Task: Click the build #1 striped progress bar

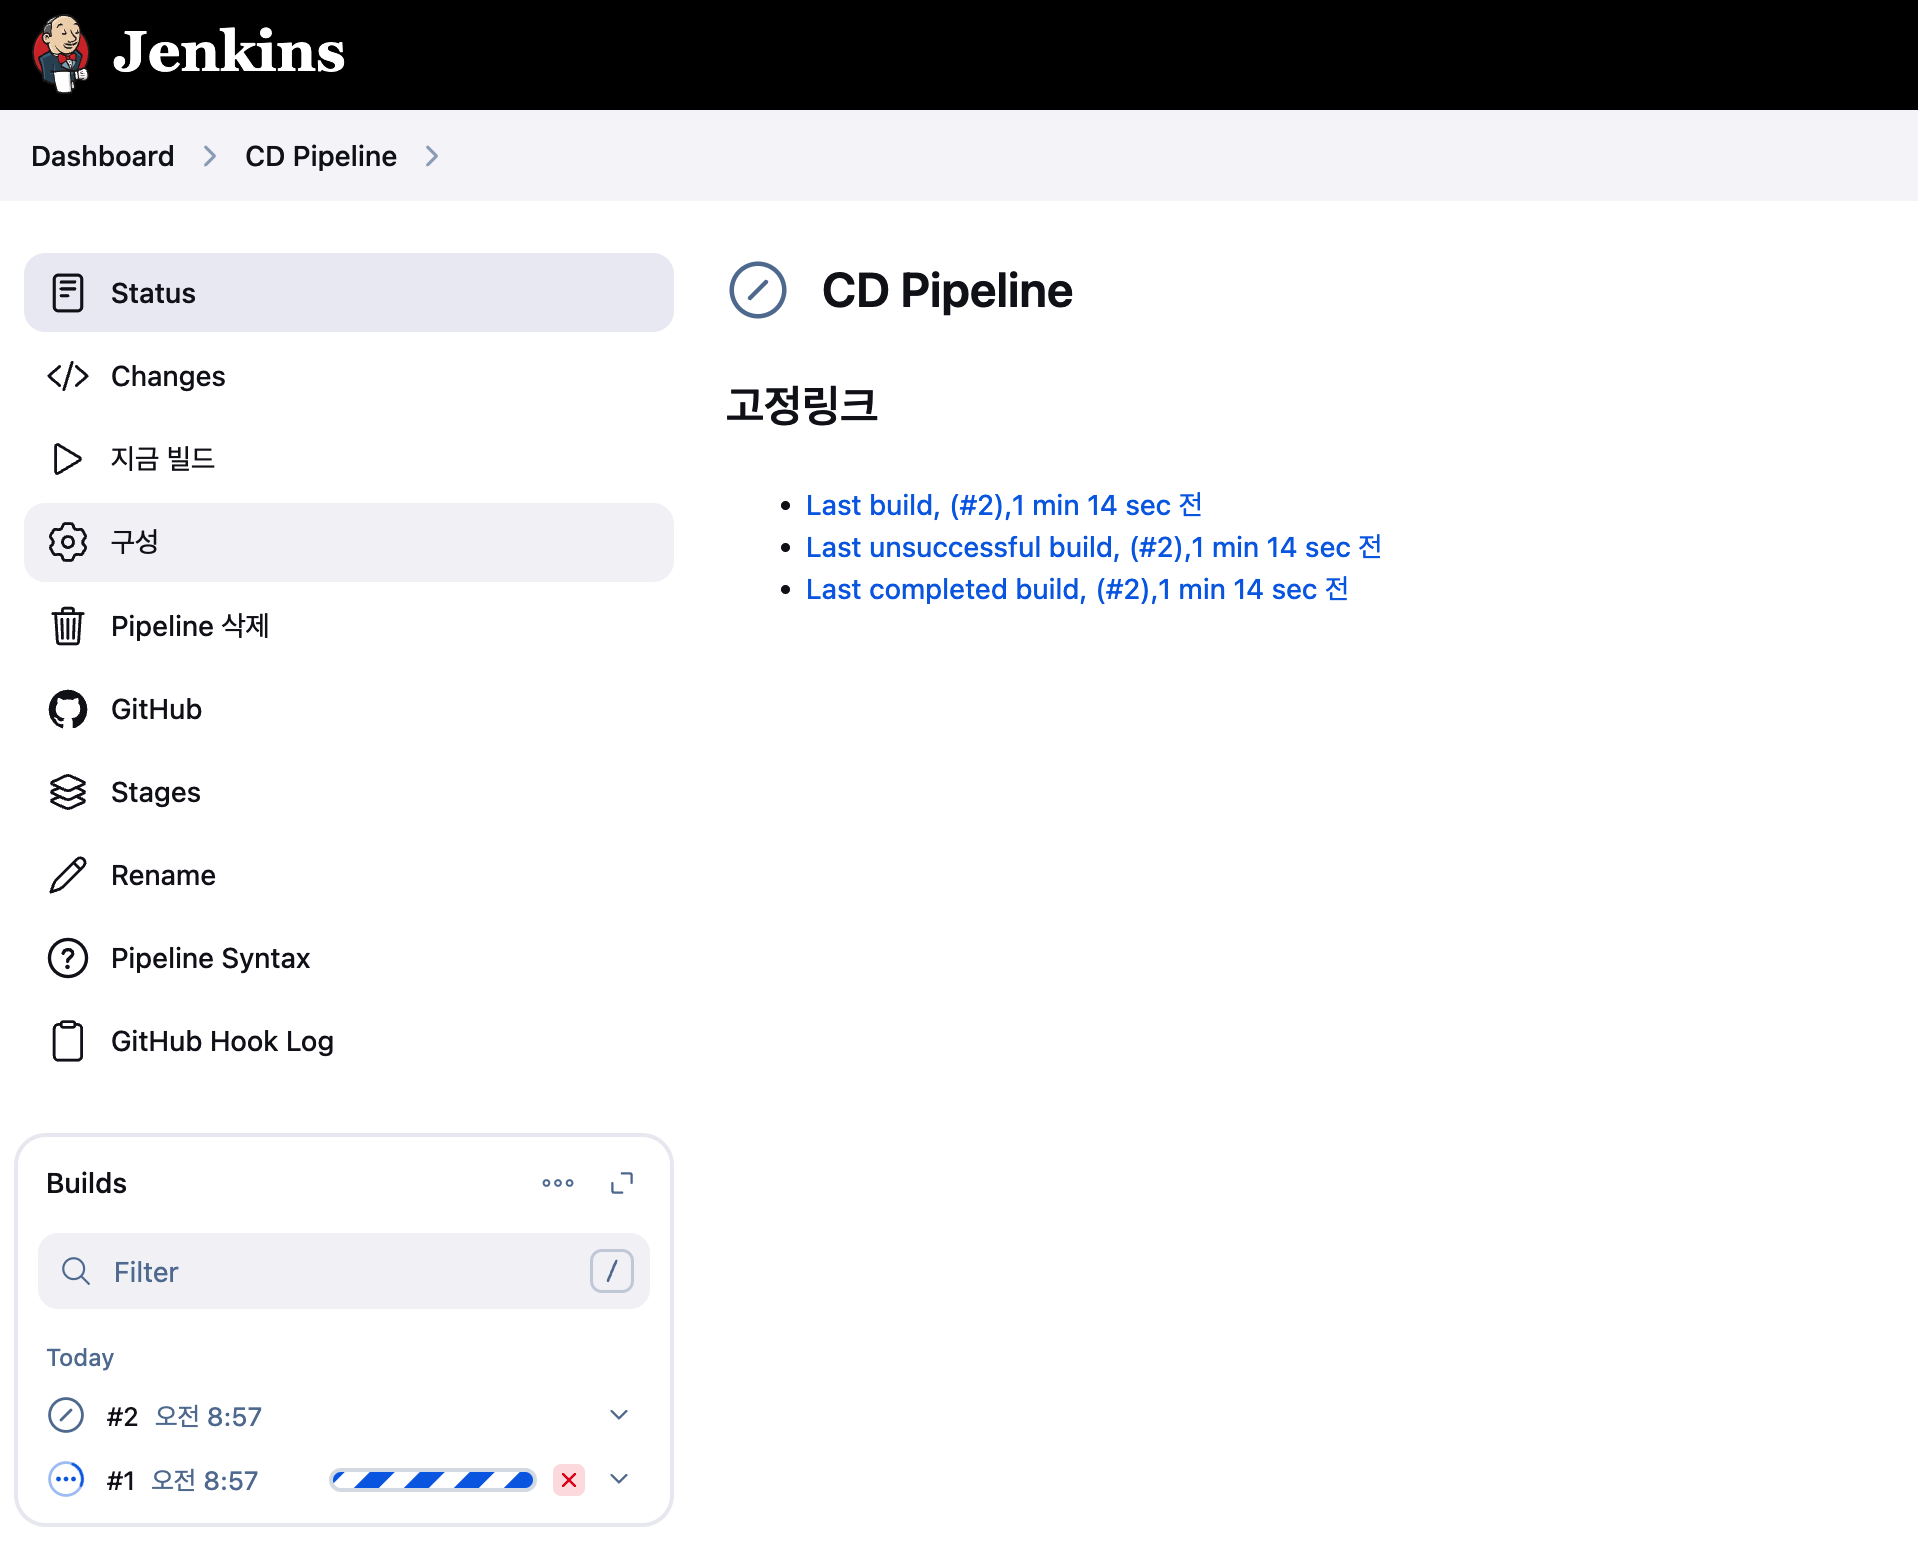Action: pos(432,1480)
